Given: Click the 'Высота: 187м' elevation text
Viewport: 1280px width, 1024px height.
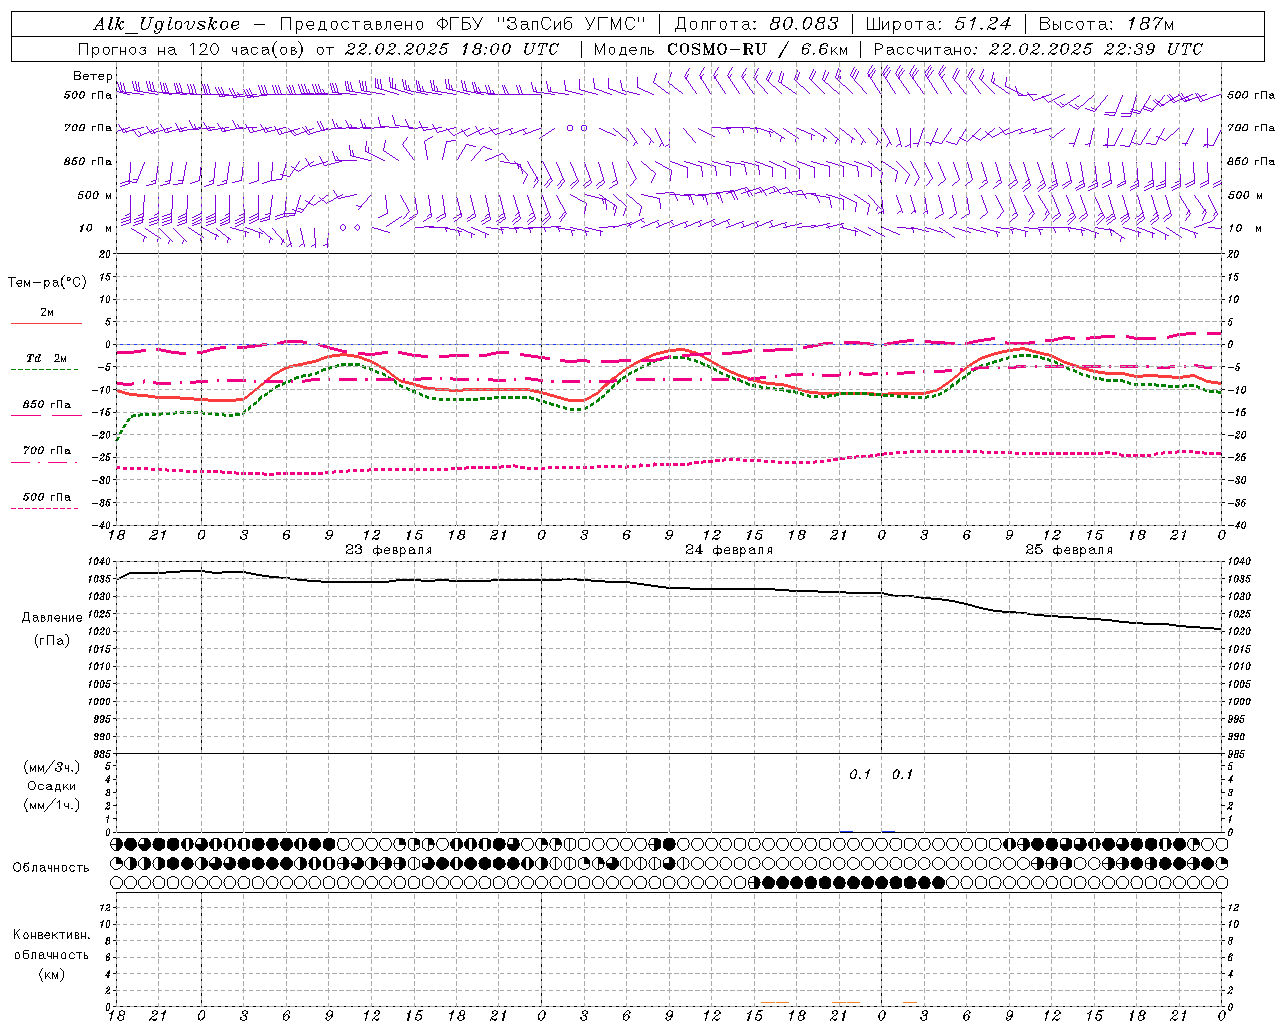Looking at the screenshot, I should click(1106, 24).
